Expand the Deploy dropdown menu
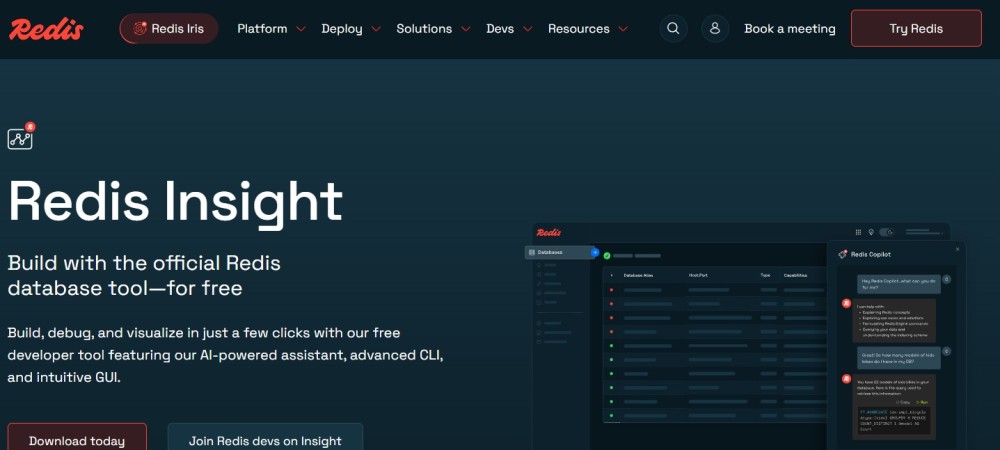Image resolution: width=1000 pixels, height=450 pixels. (351, 29)
